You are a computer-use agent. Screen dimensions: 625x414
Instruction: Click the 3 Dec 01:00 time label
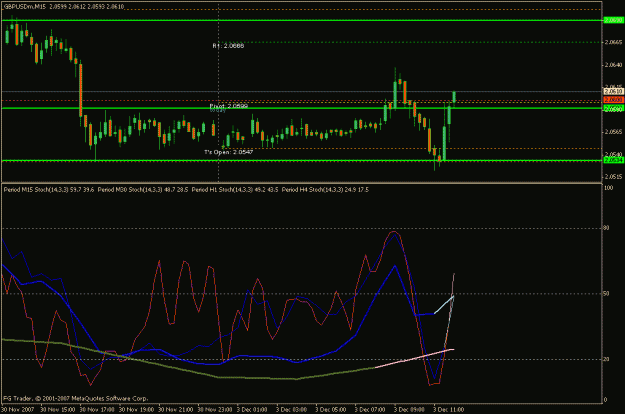(252, 409)
